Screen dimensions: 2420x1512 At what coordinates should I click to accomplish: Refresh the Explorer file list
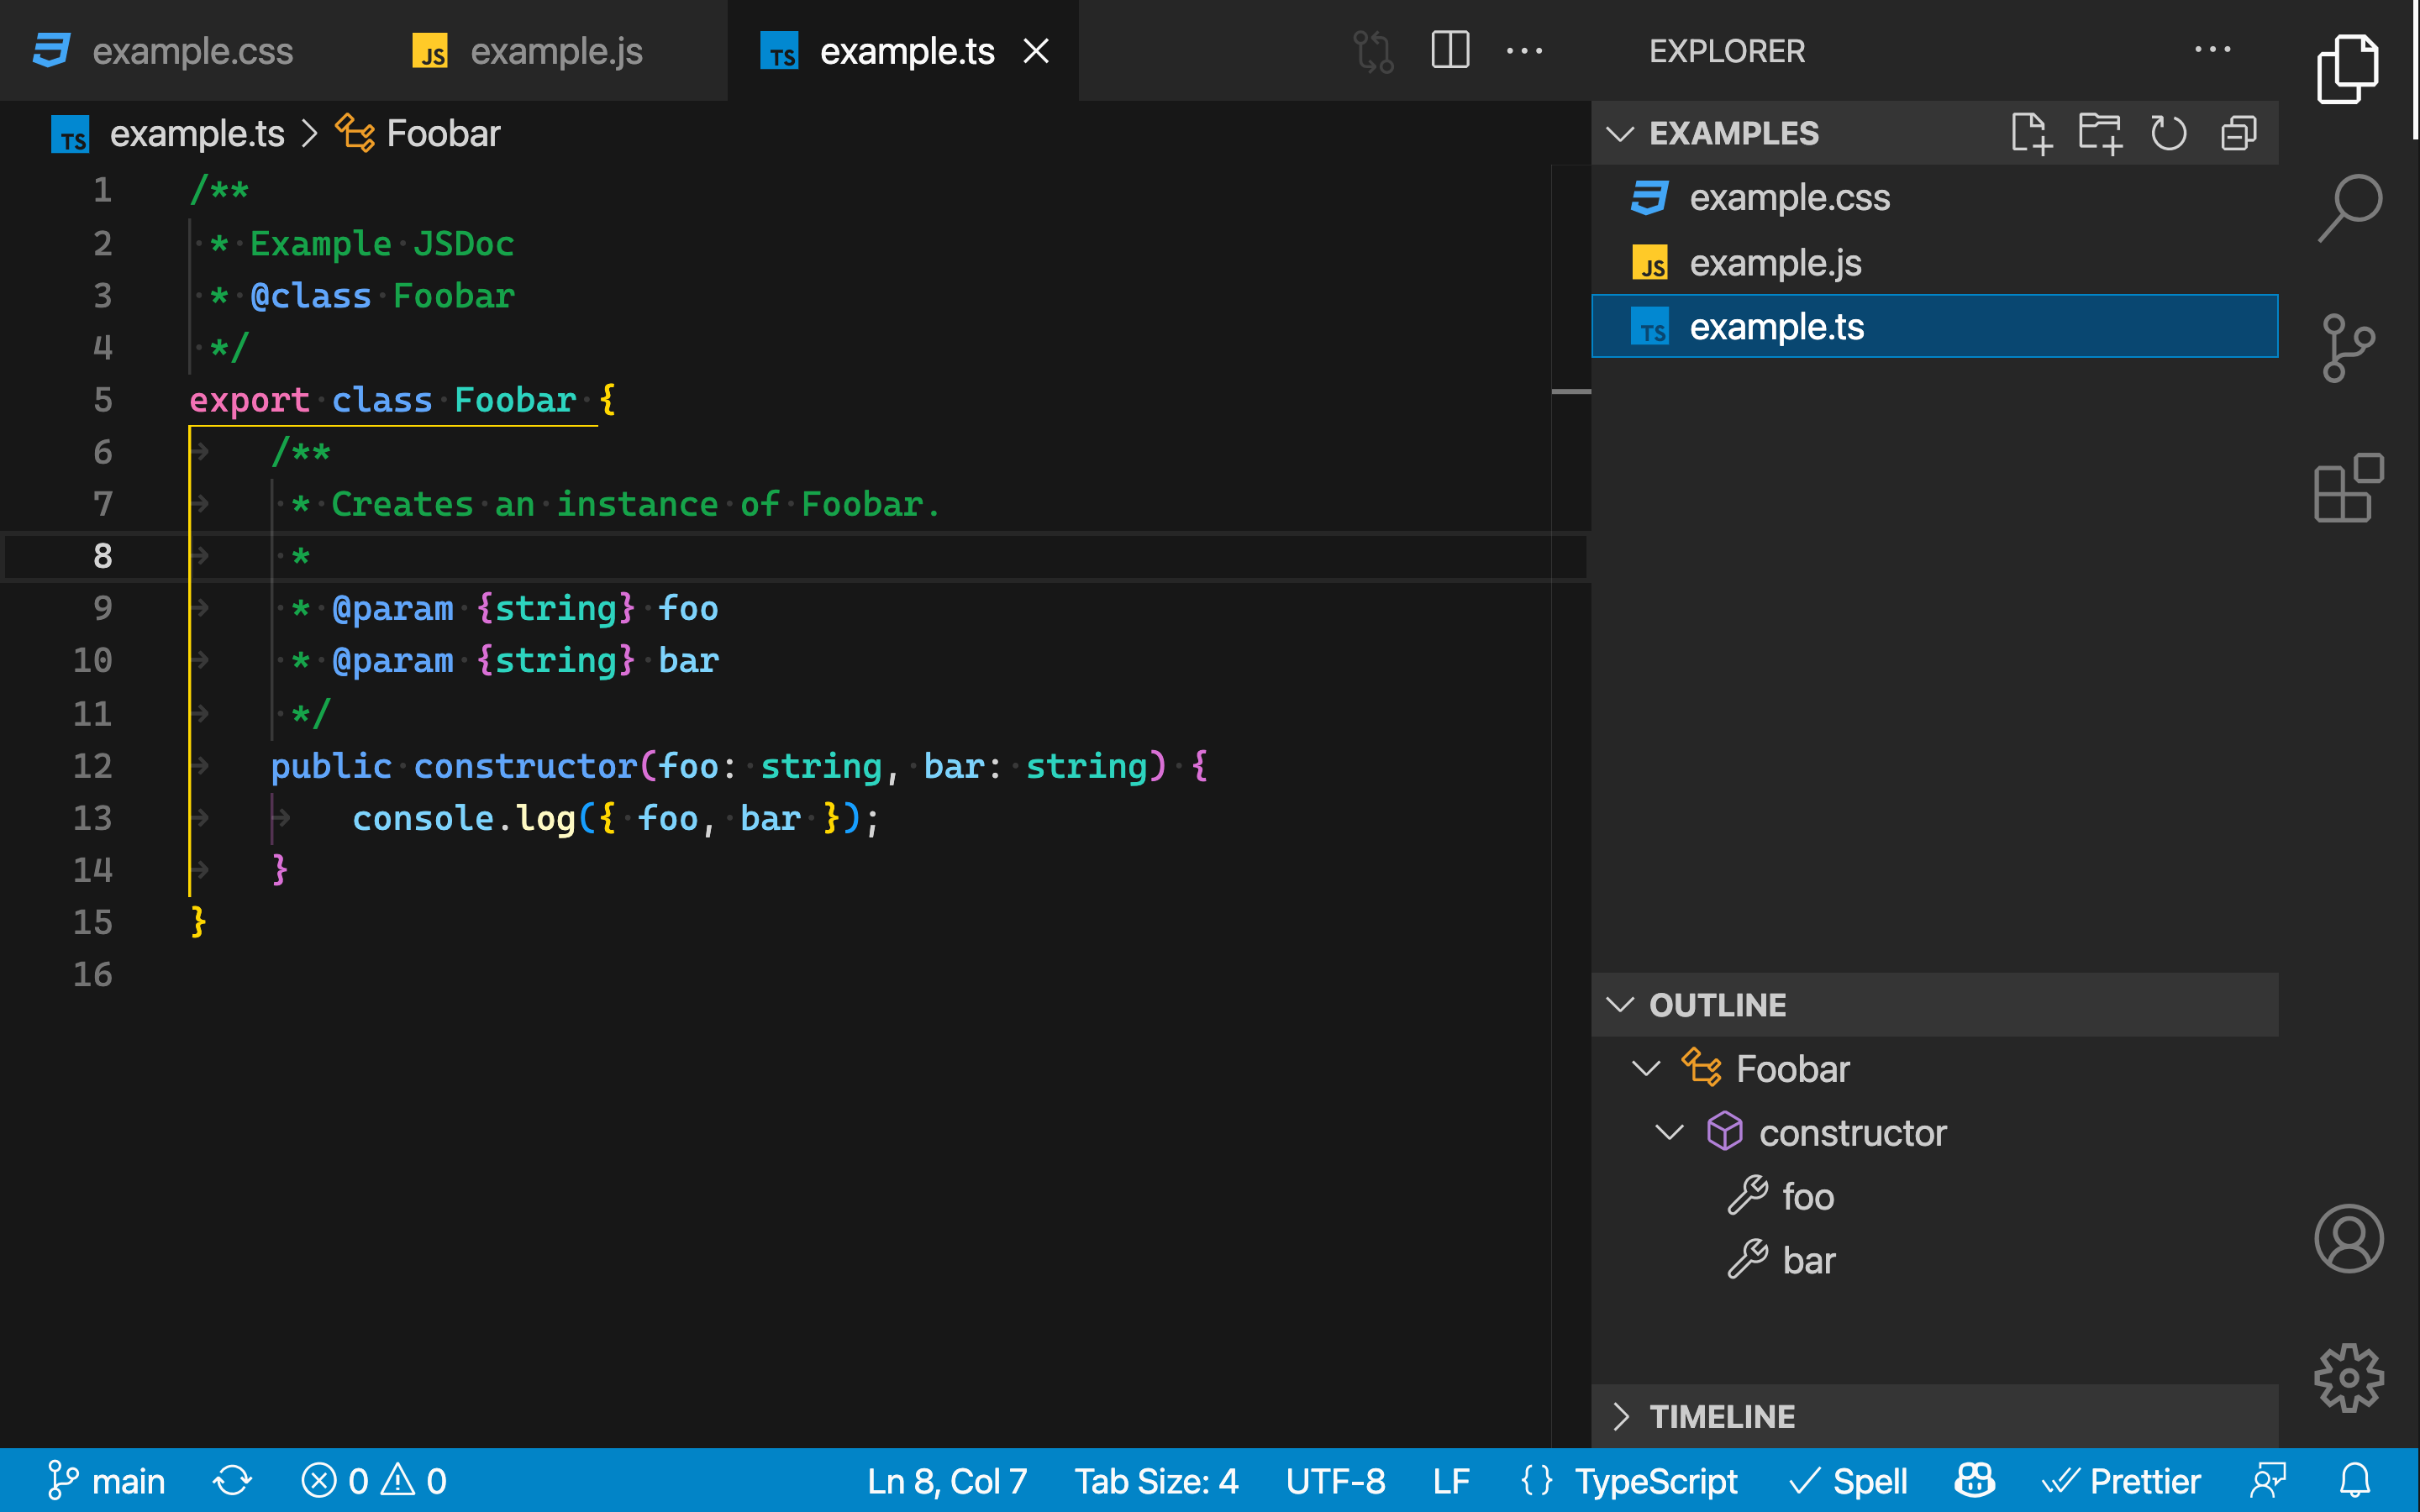pos(2168,133)
